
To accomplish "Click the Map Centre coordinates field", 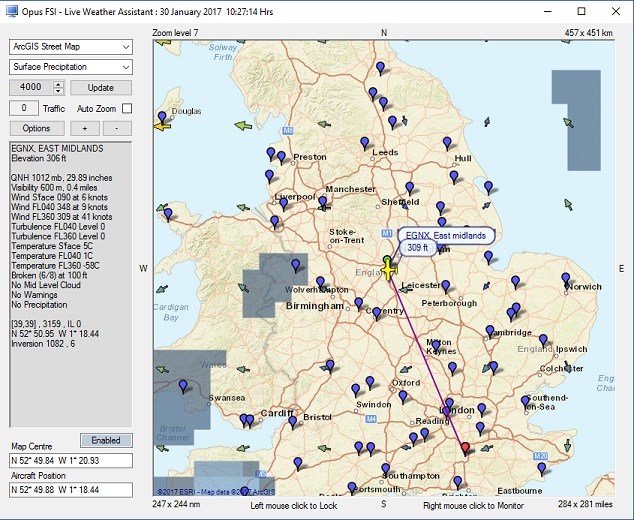I will (71, 461).
